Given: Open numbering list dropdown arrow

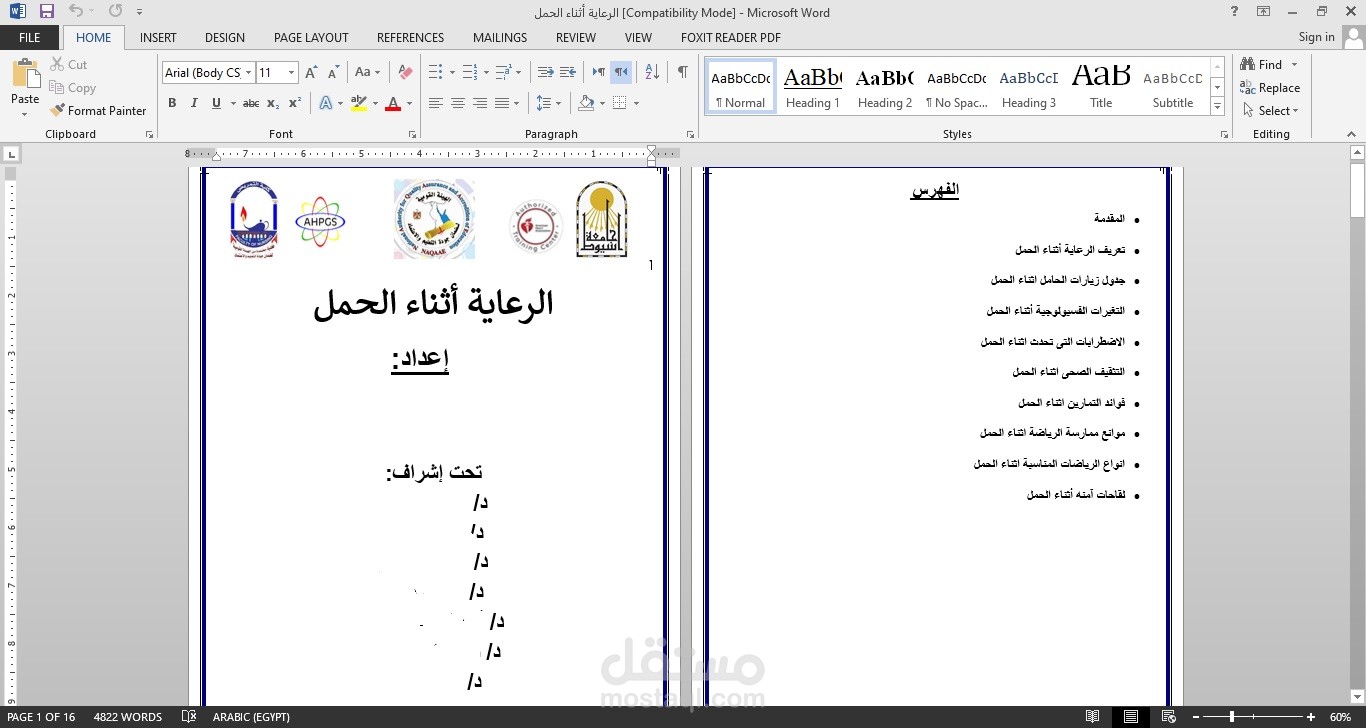Looking at the screenshot, I should (x=485, y=72).
